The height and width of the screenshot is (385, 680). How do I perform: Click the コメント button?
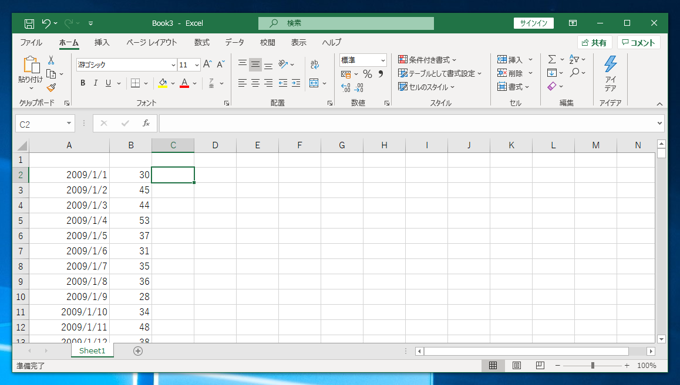click(x=638, y=42)
